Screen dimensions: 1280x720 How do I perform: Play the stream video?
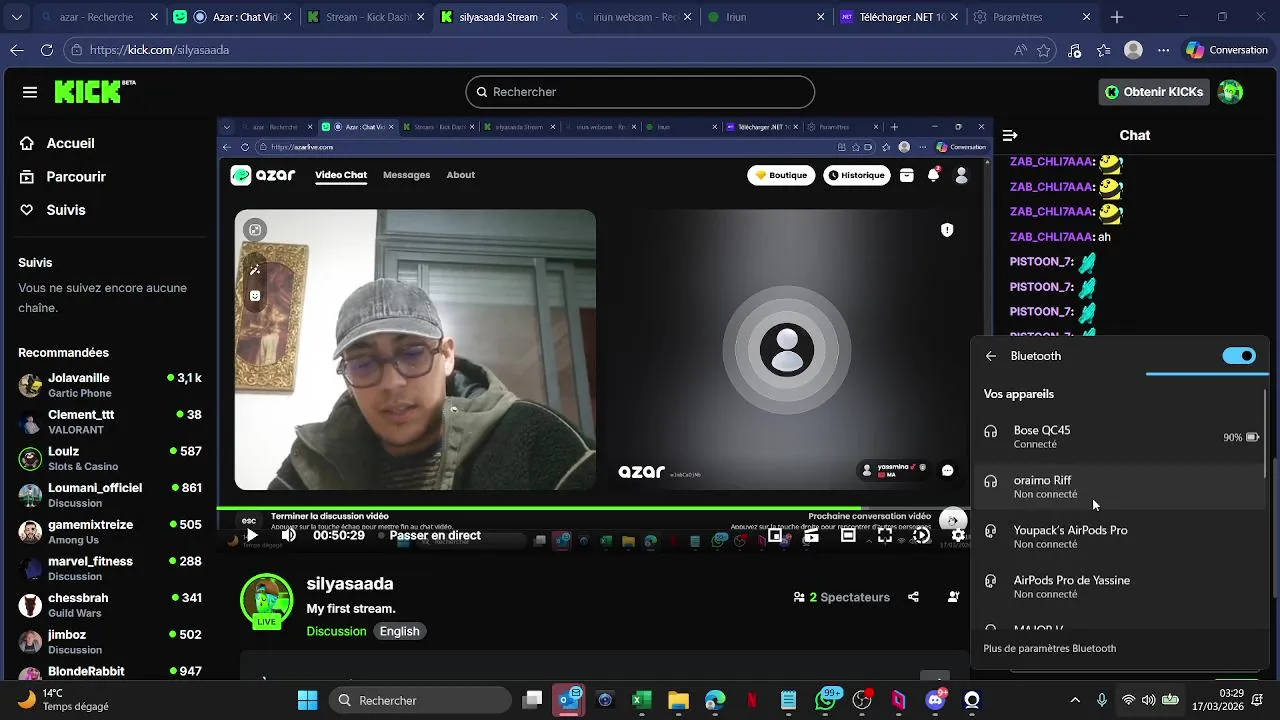click(x=252, y=535)
